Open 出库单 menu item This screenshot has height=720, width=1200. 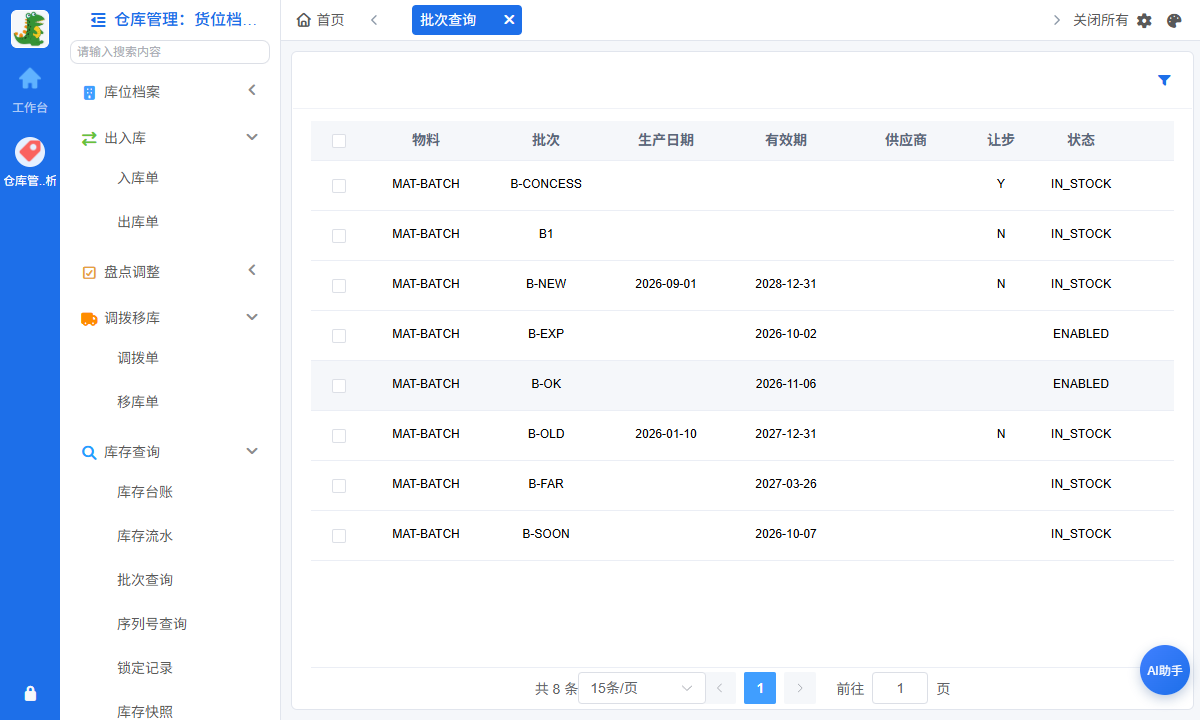click(x=138, y=222)
